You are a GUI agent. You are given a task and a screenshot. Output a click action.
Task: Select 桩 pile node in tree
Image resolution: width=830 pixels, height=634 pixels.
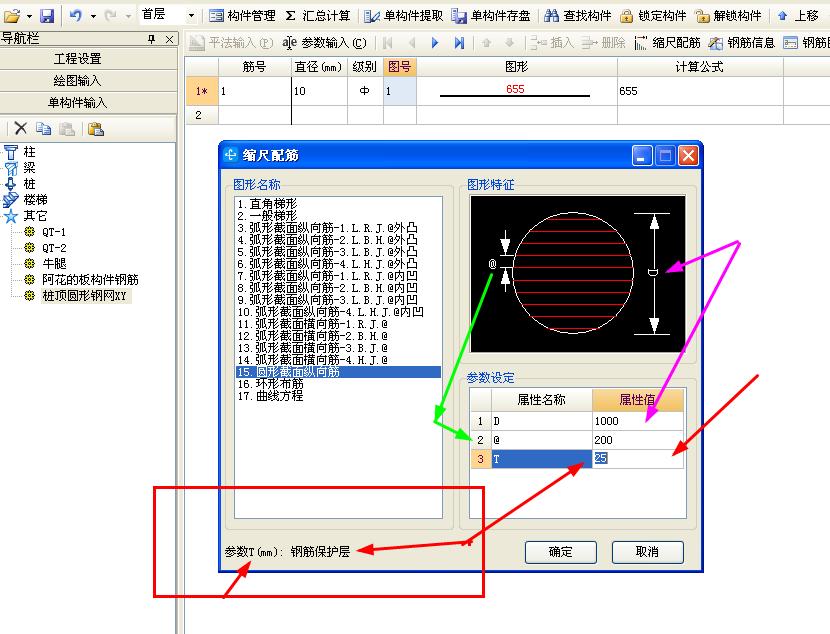click(x=29, y=184)
